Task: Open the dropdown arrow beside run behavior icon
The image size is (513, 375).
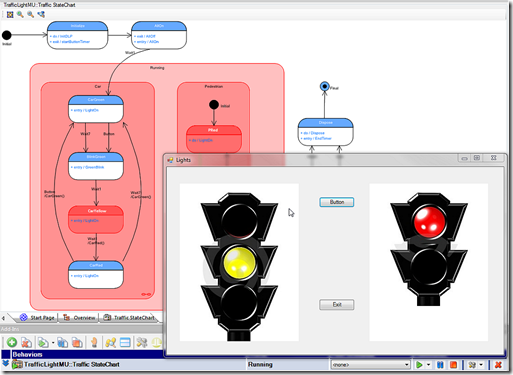Action: click(x=53, y=342)
